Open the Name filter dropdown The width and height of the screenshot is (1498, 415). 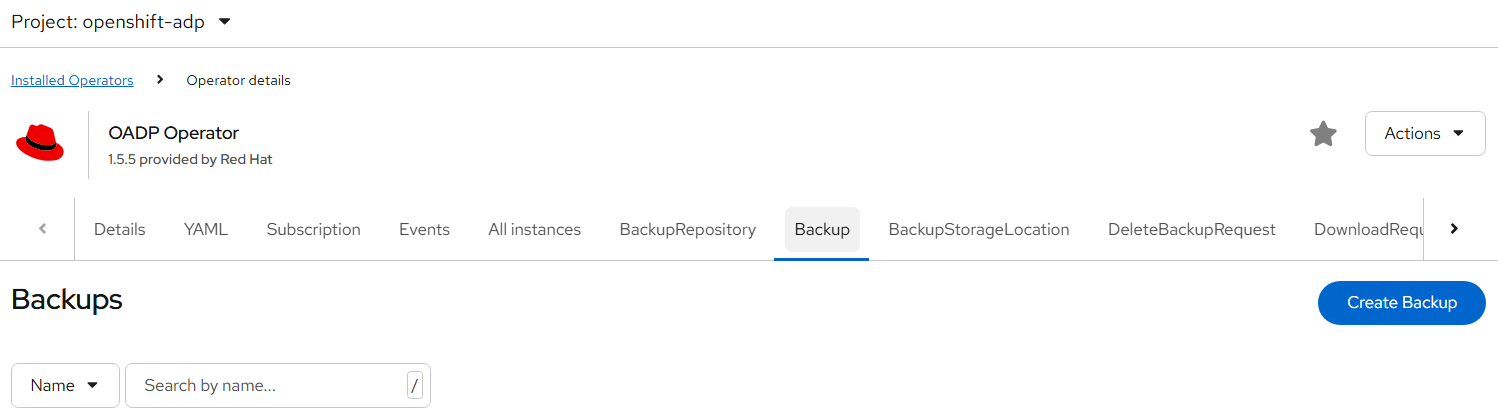click(65, 385)
